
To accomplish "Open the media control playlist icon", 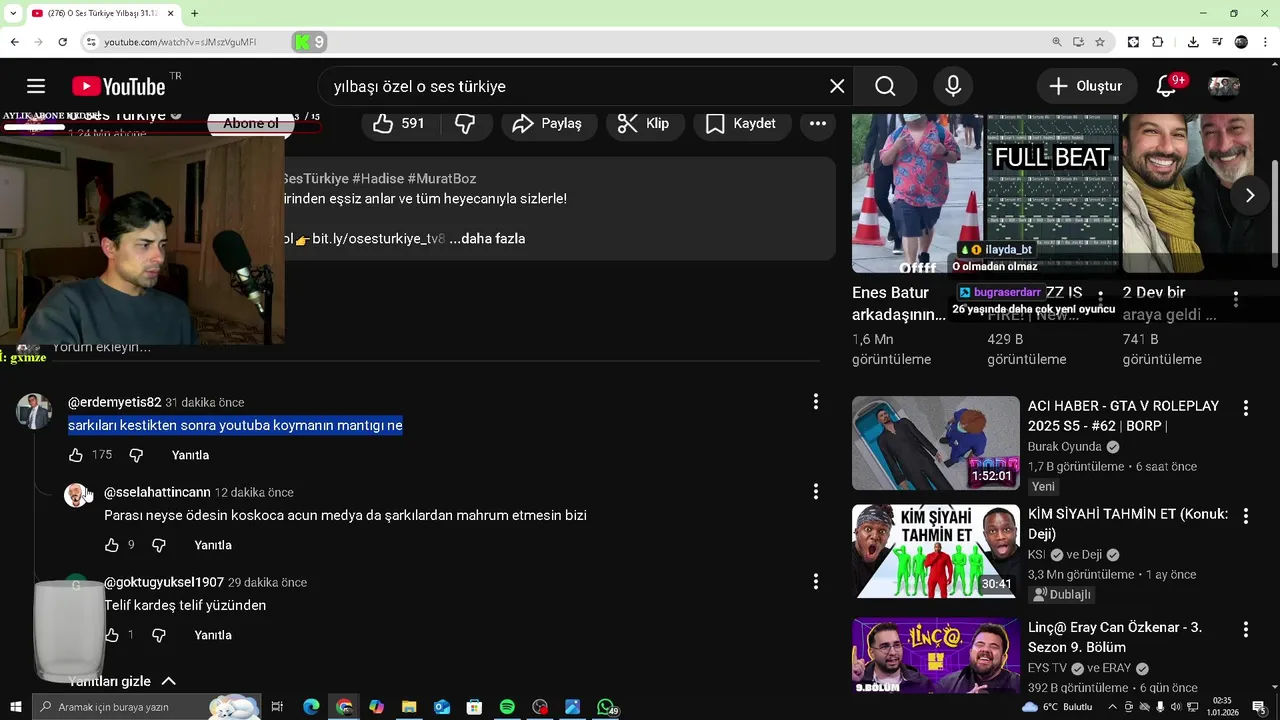I will click(x=1217, y=42).
